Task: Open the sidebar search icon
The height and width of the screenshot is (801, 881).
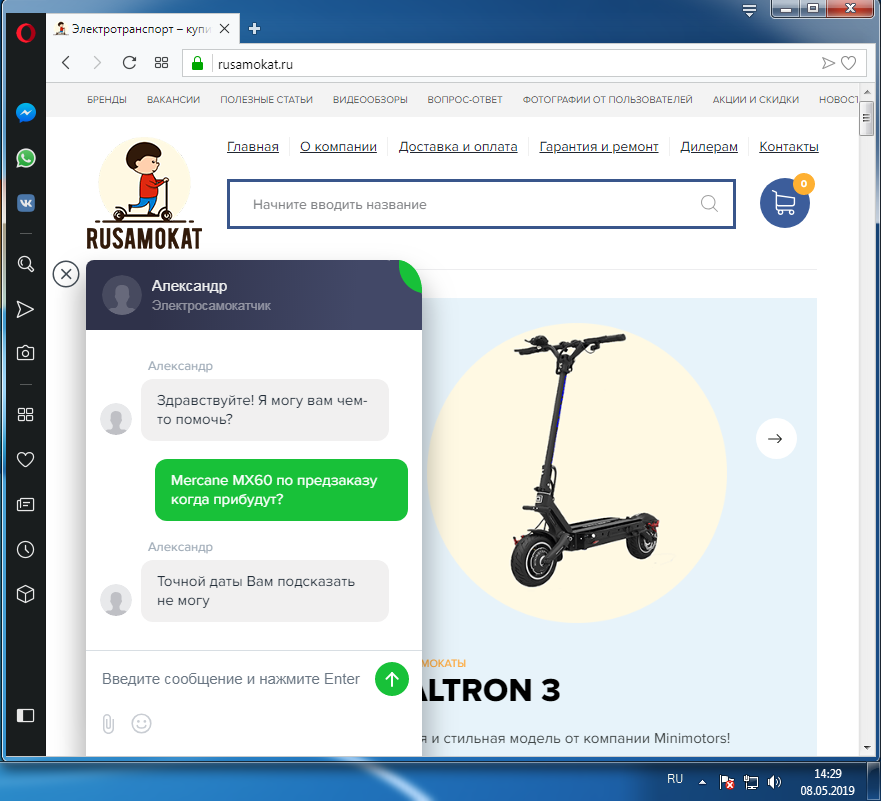Action: (x=26, y=263)
